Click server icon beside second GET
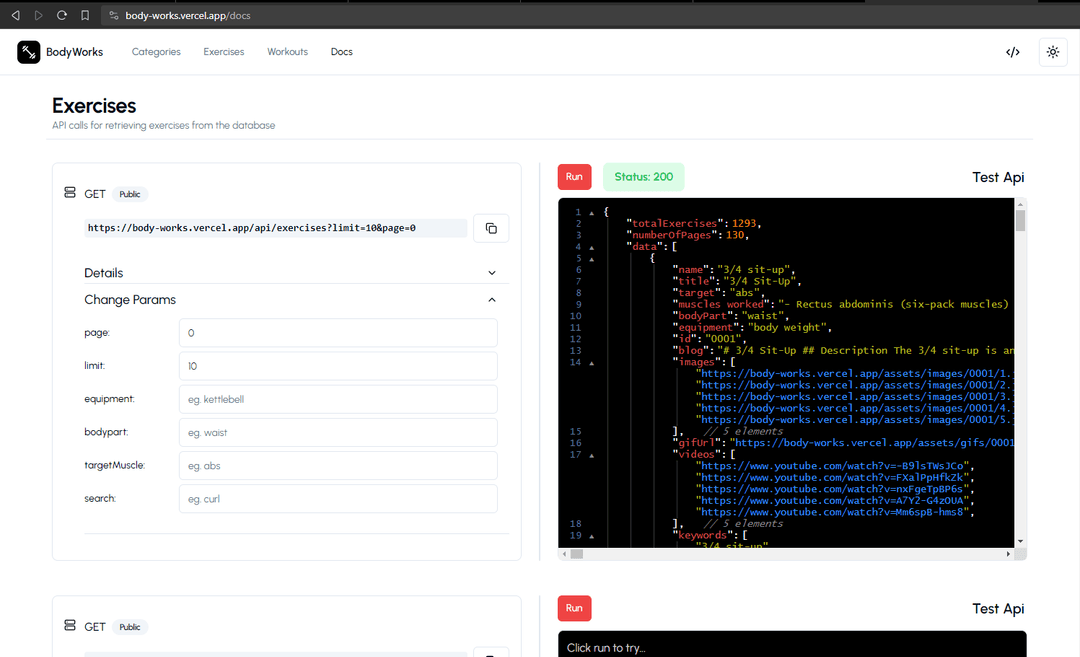This screenshot has width=1080, height=657. [x=70, y=625]
